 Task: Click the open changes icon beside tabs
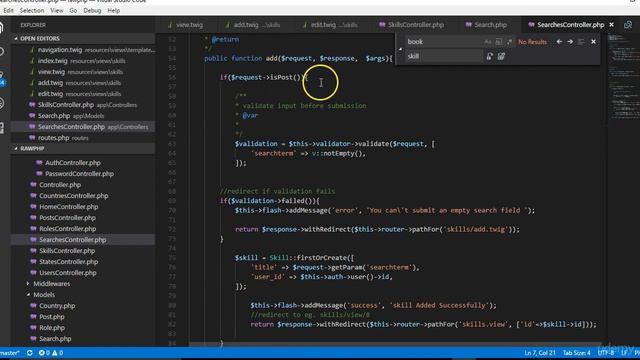pos(628,25)
